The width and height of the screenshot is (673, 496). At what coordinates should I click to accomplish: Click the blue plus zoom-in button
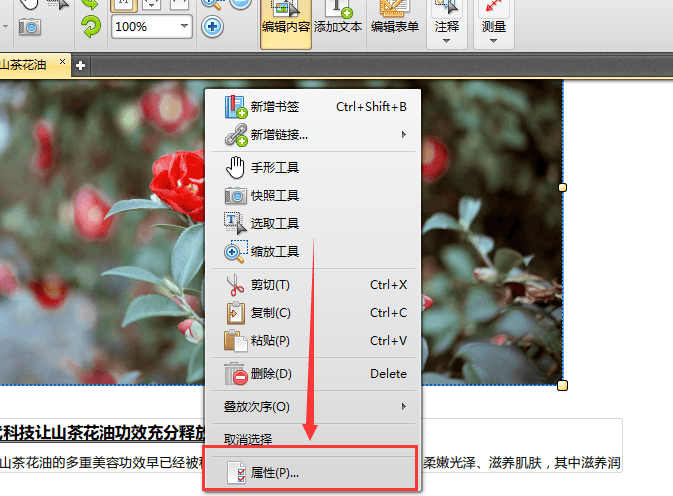coord(212,27)
